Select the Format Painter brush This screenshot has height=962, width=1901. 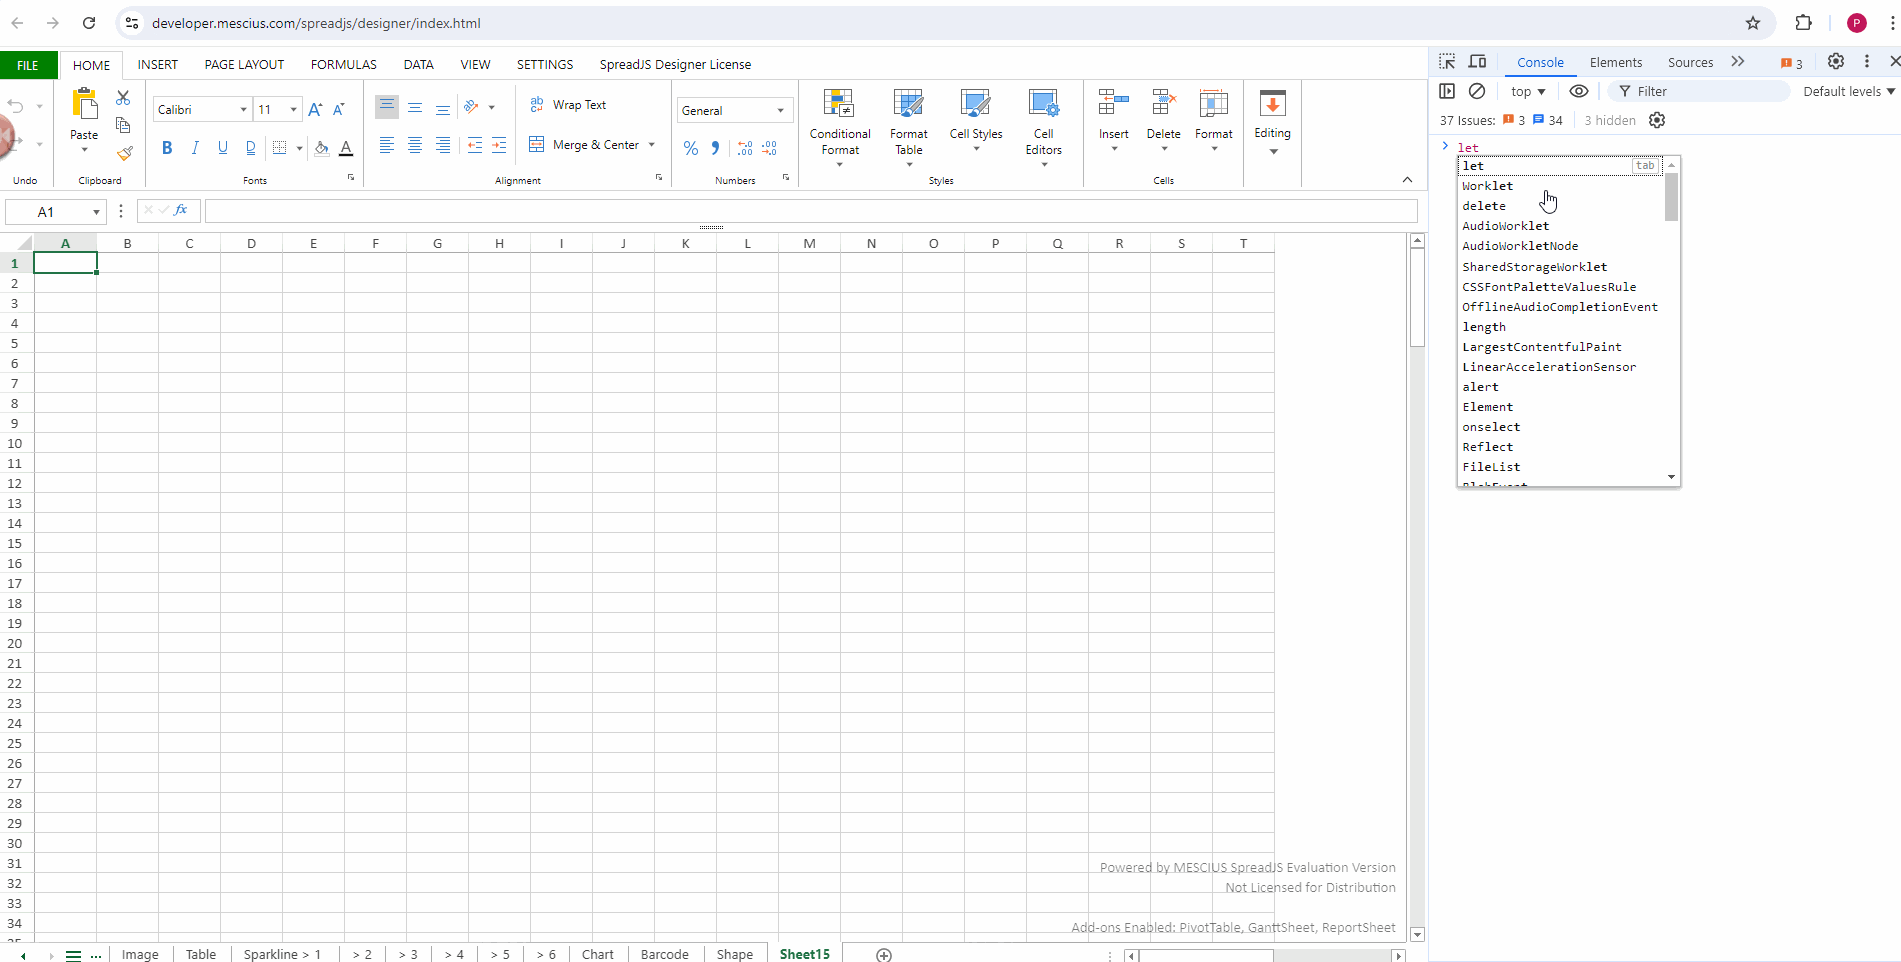(x=124, y=153)
